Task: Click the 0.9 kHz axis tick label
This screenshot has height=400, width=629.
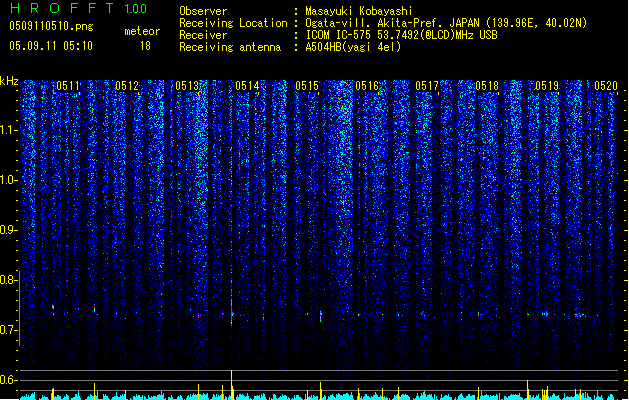Action: pos(9,230)
